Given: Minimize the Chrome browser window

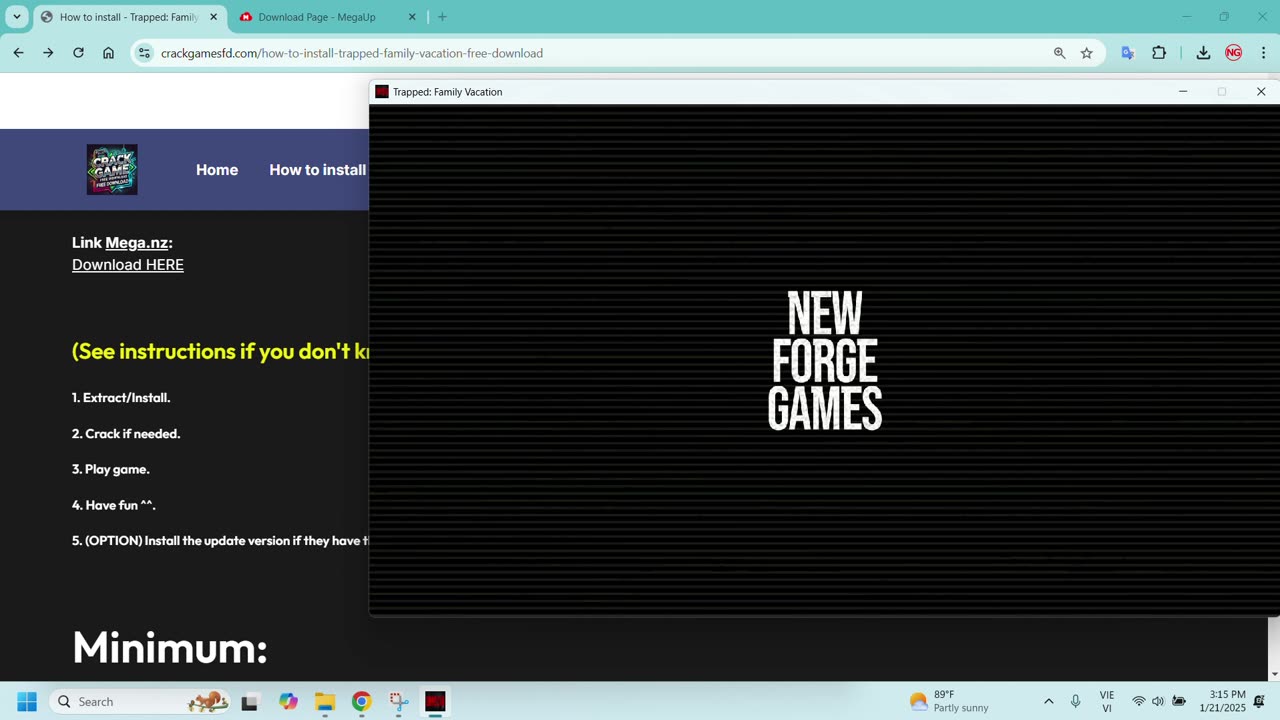Looking at the screenshot, I should tap(1186, 17).
